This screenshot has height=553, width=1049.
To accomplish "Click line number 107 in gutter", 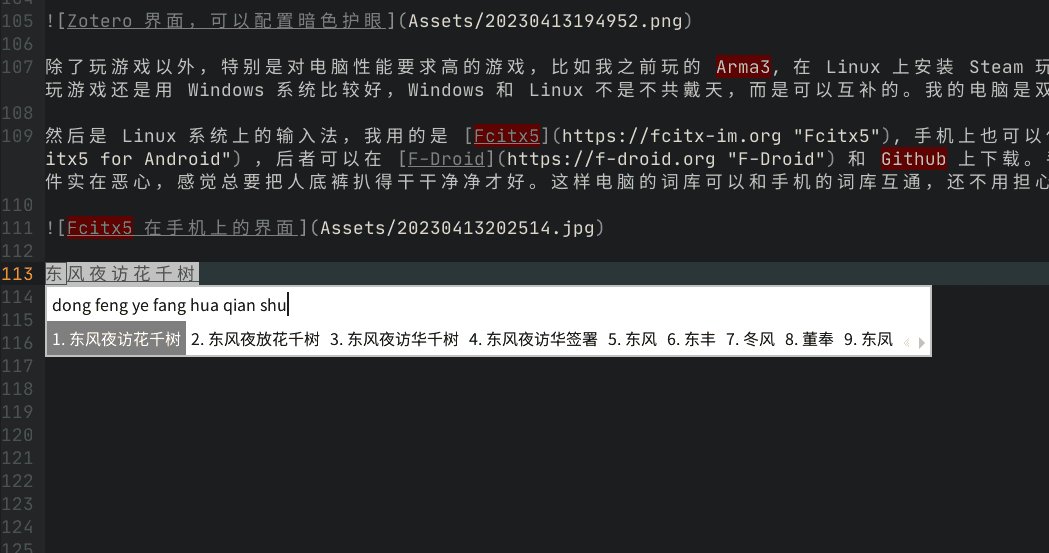I will (17, 67).
